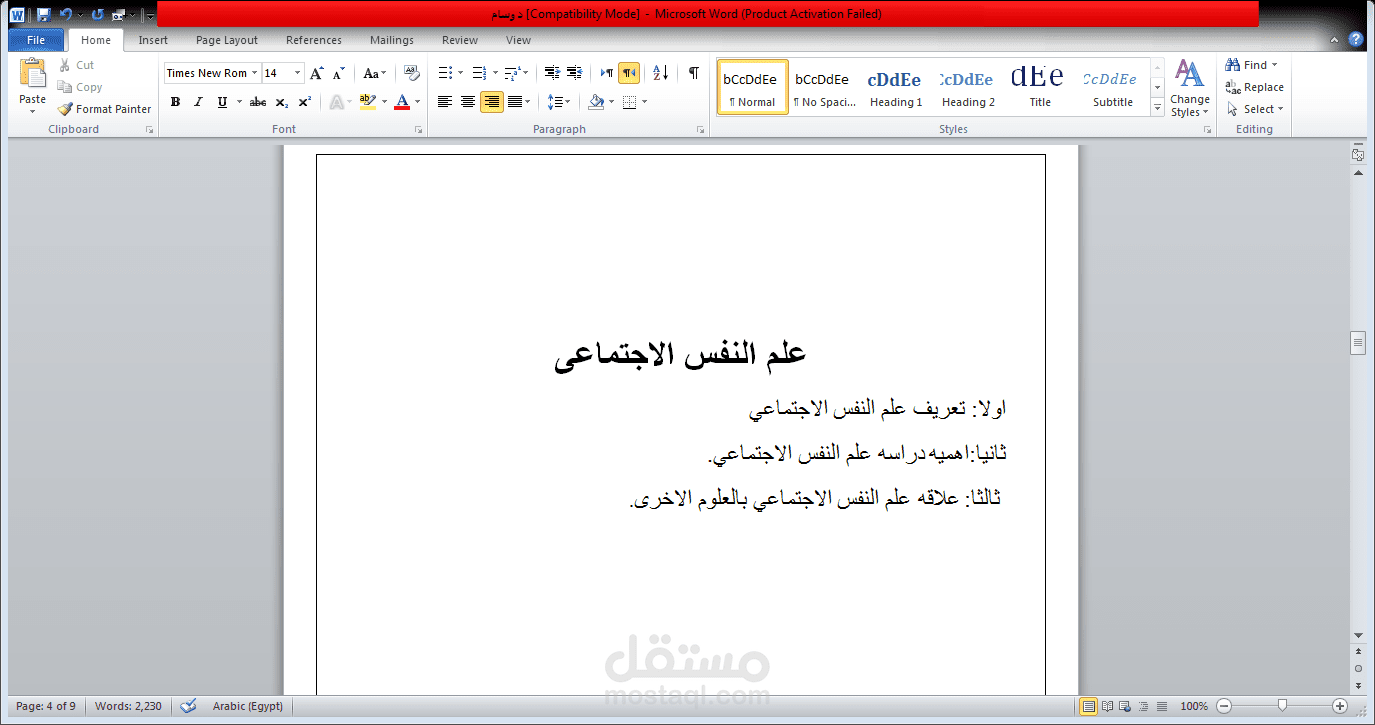Click the zoom slider handle
Image resolution: width=1375 pixels, height=725 pixels.
tap(1282, 706)
